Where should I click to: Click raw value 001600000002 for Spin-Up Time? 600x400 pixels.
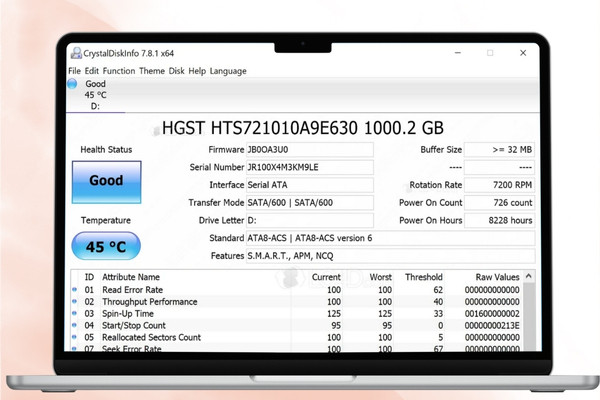point(492,313)
